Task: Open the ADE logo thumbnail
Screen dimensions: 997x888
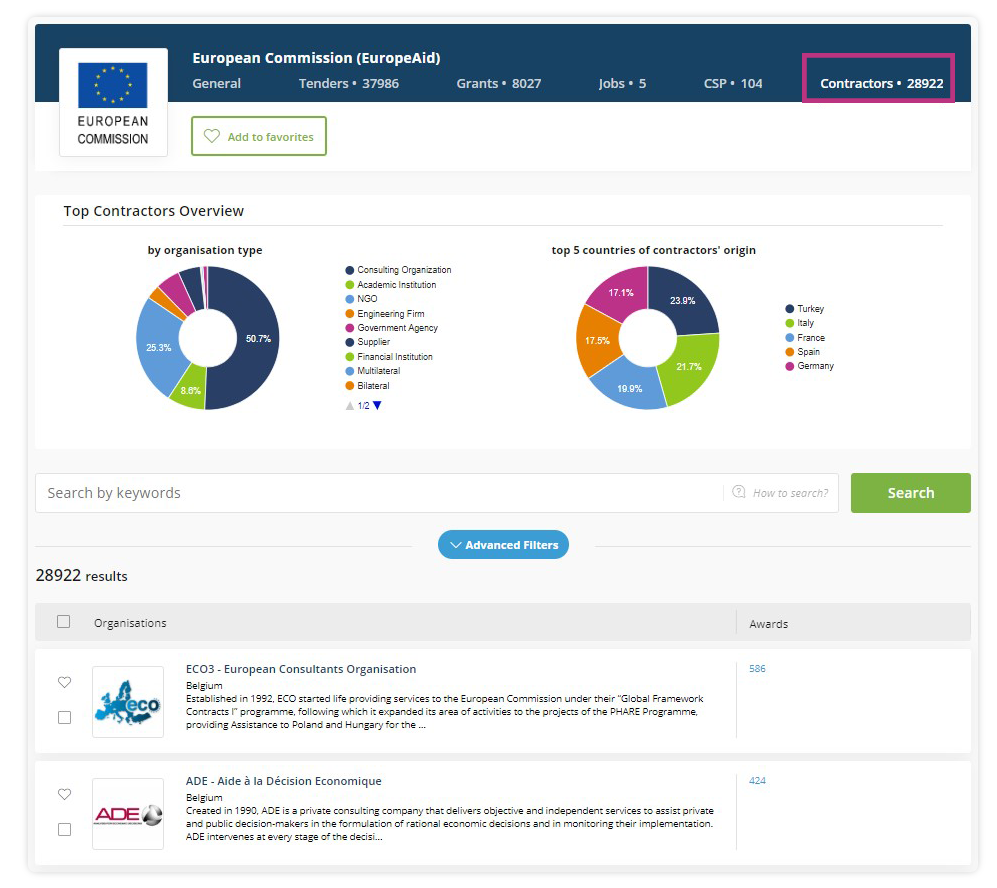Action: (x=128, y=814)
